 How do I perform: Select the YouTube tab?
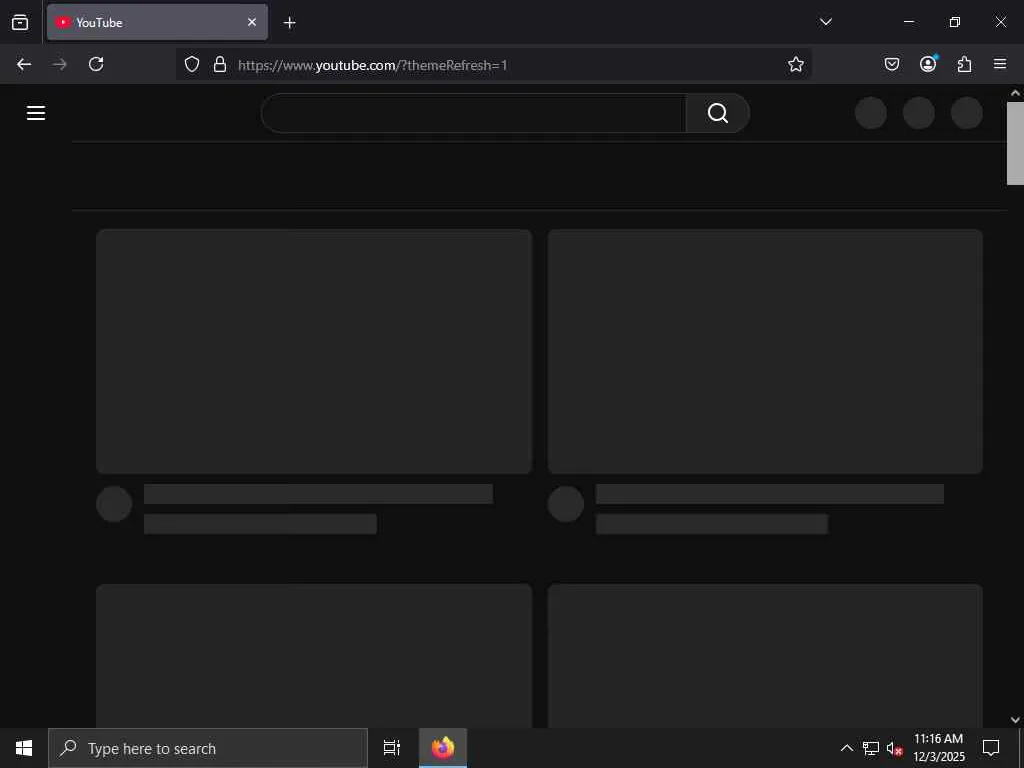click(x=157, y=22)
